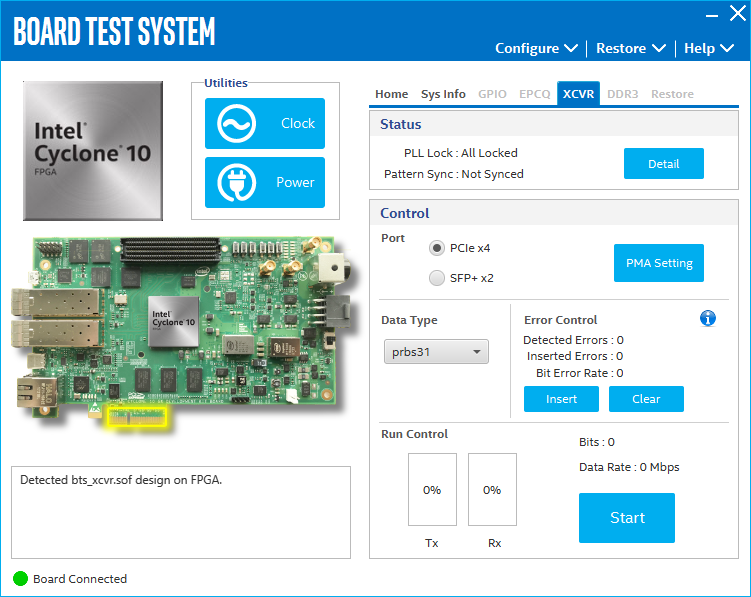Click the green Board Connected status indicator
Viewport: 751px width, 597px height.
point(20,579)
